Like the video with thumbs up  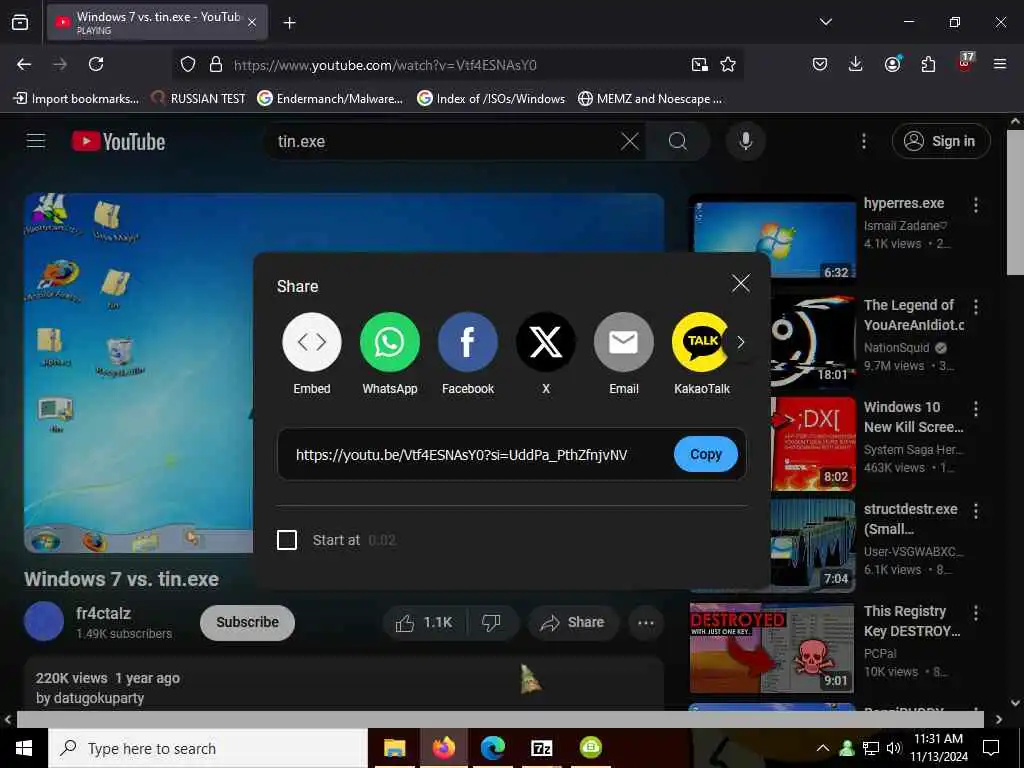pyautogui.click(x=424, y=623)
